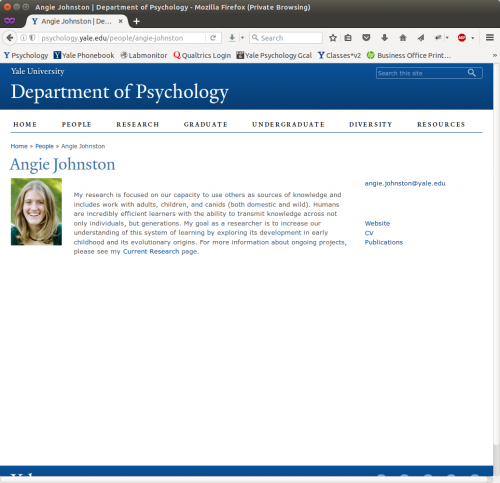Go to browser home page icon
Image resolution: width=500 pixels, height=483 pixels.
click(403, 38)
